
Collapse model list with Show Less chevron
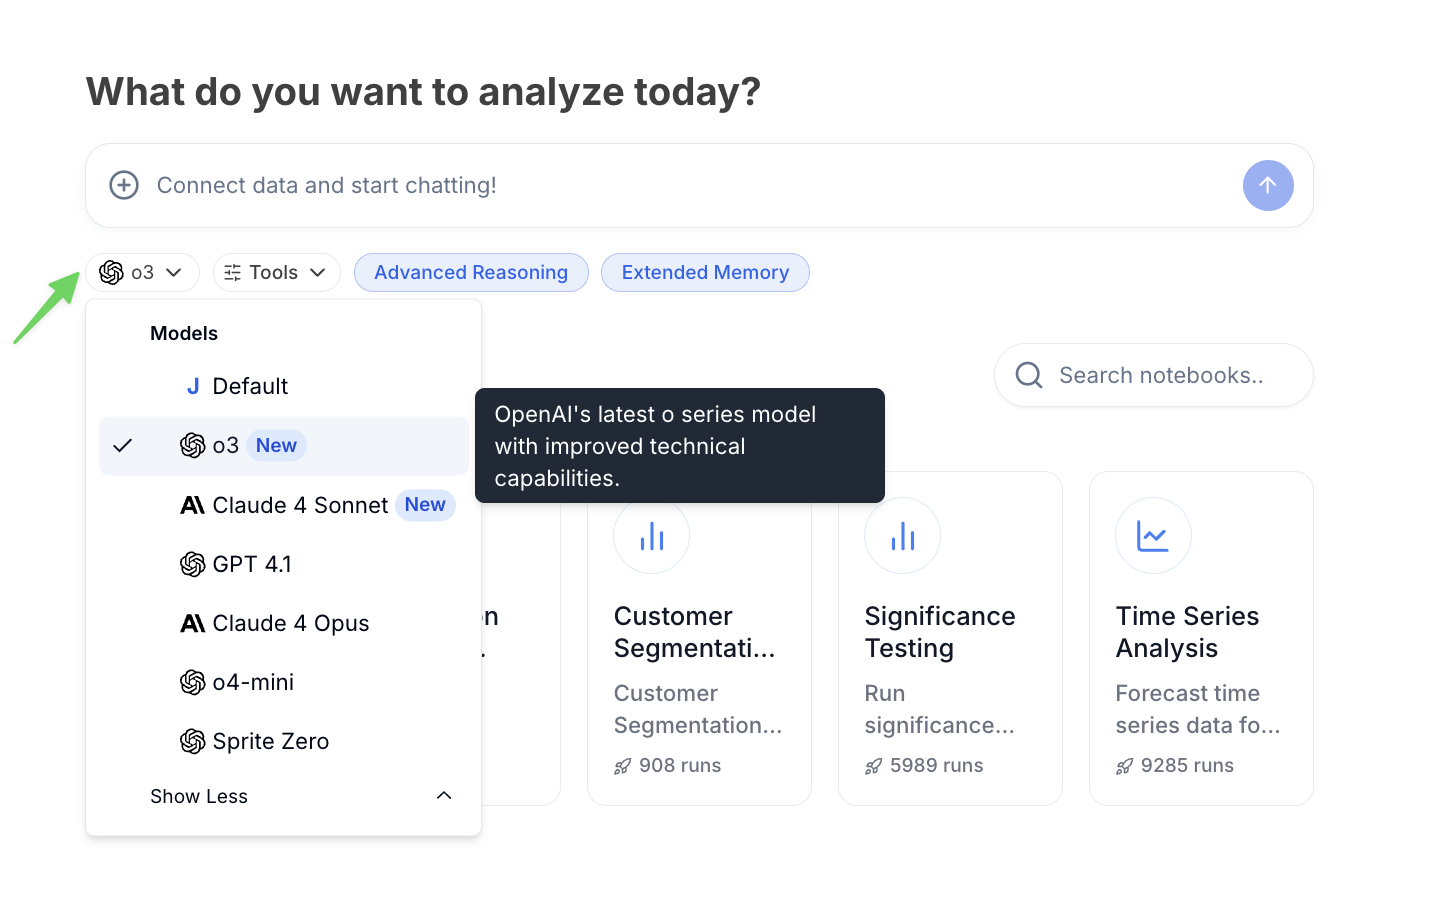(444, 796)
